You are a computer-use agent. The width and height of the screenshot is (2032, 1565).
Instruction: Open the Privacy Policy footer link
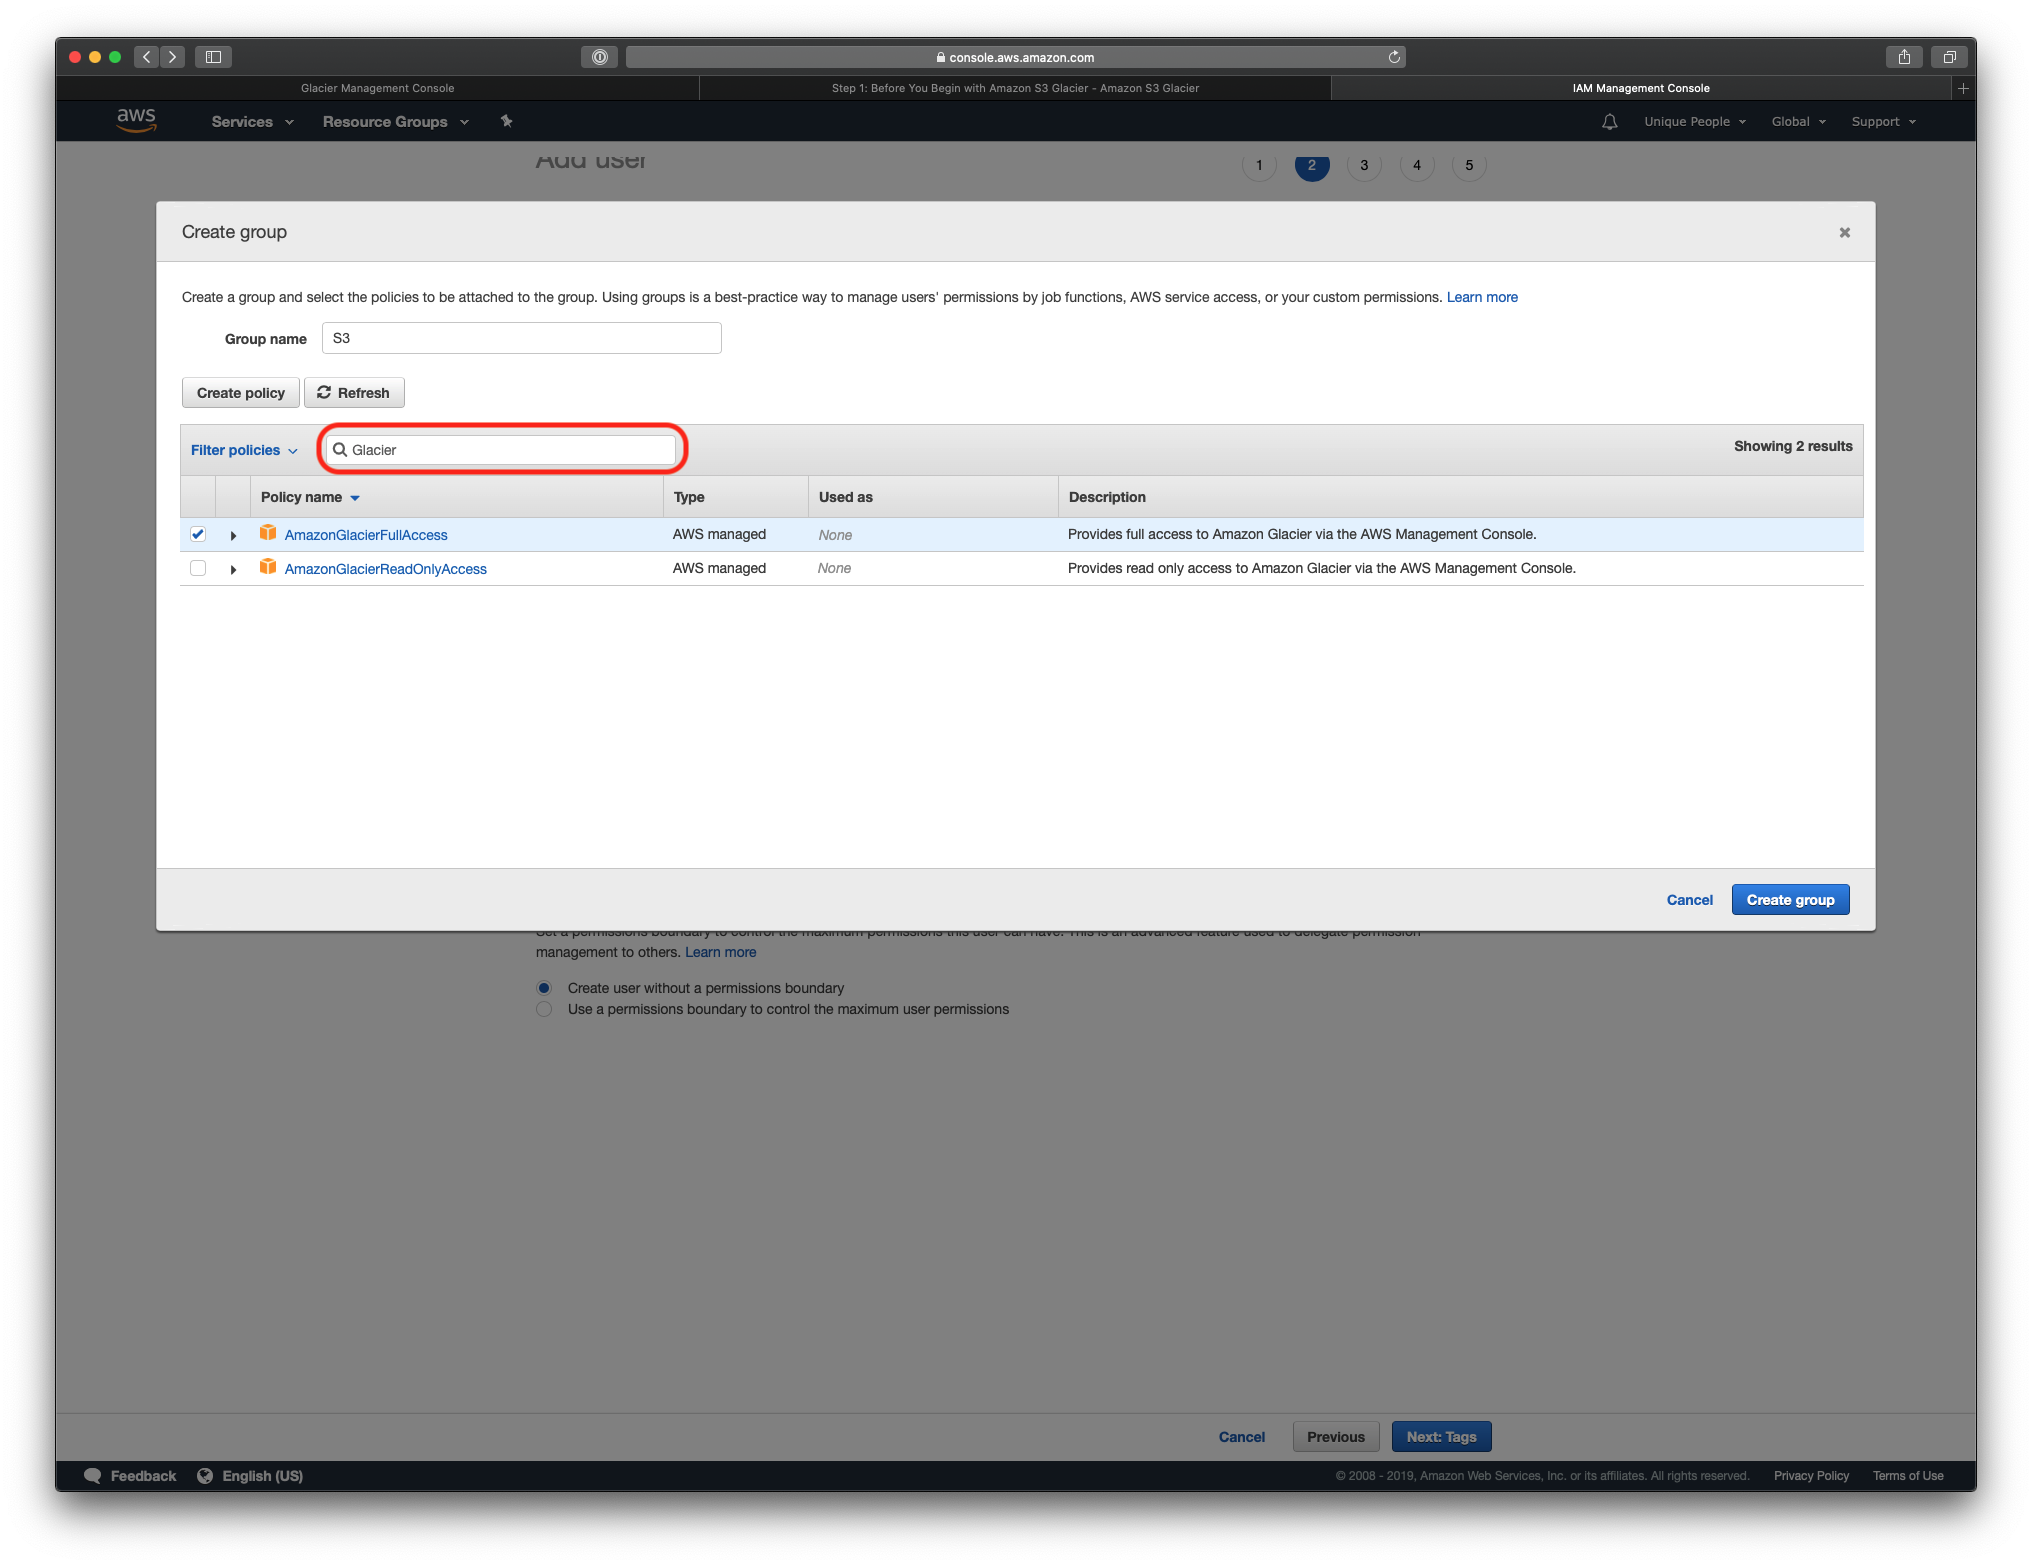point(1811,1476)
